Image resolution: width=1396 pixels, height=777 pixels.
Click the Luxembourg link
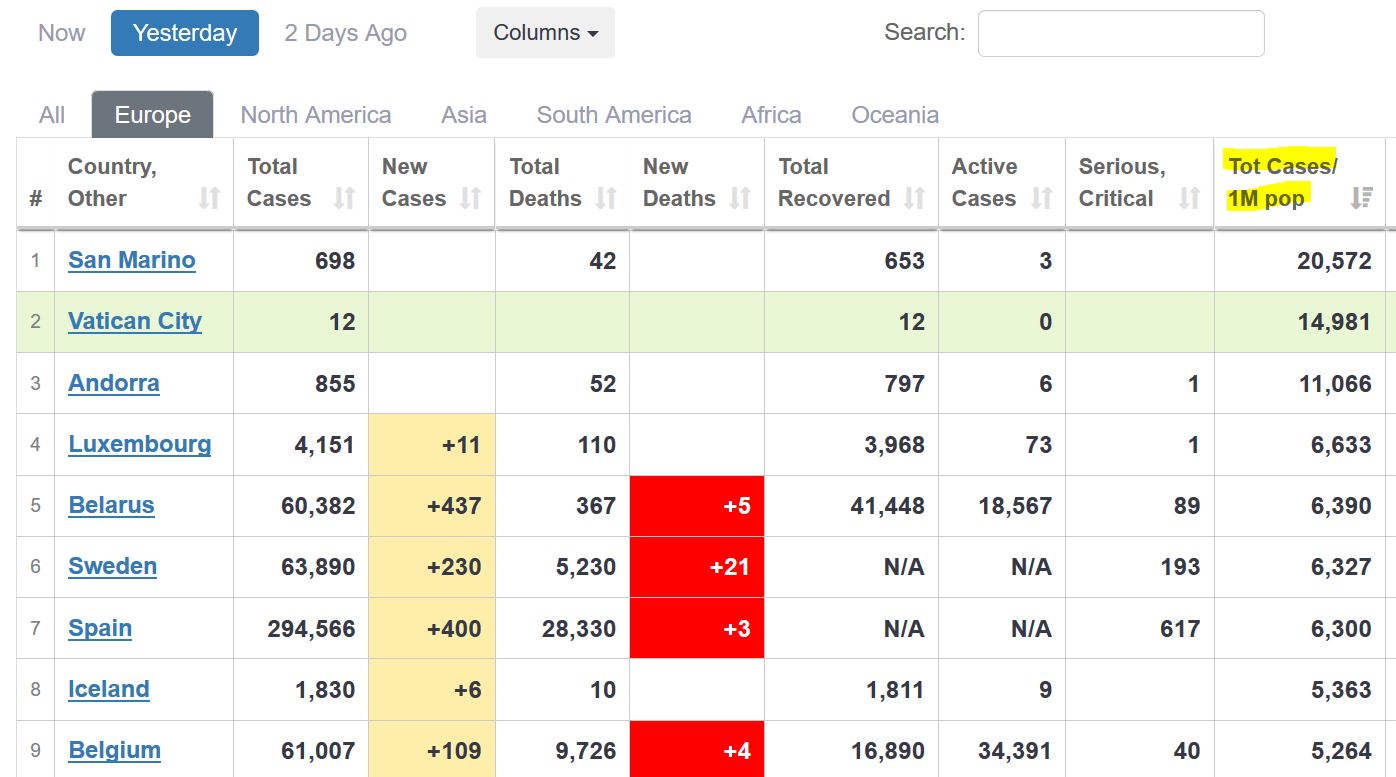pos(140,444)
